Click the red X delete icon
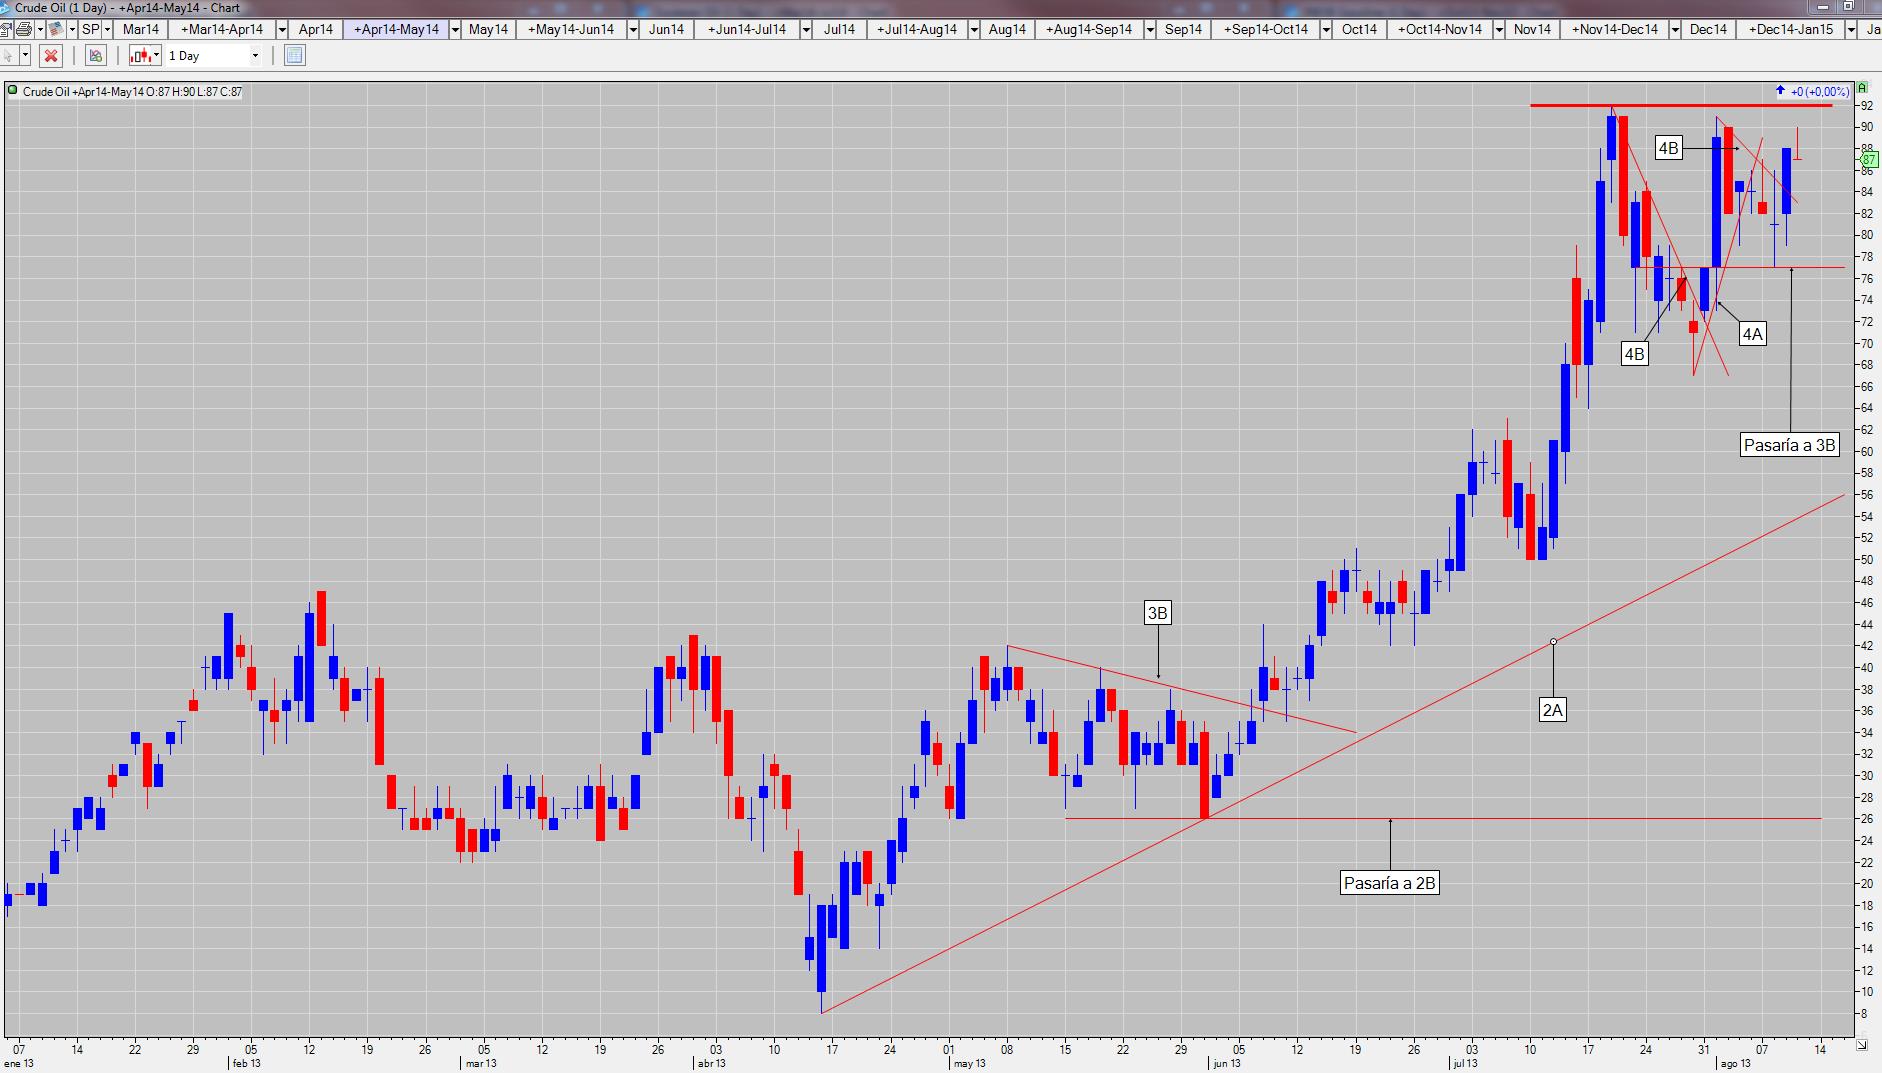Image resolution: width=1882 pixels, height=1073 pixels. (51, 56)
